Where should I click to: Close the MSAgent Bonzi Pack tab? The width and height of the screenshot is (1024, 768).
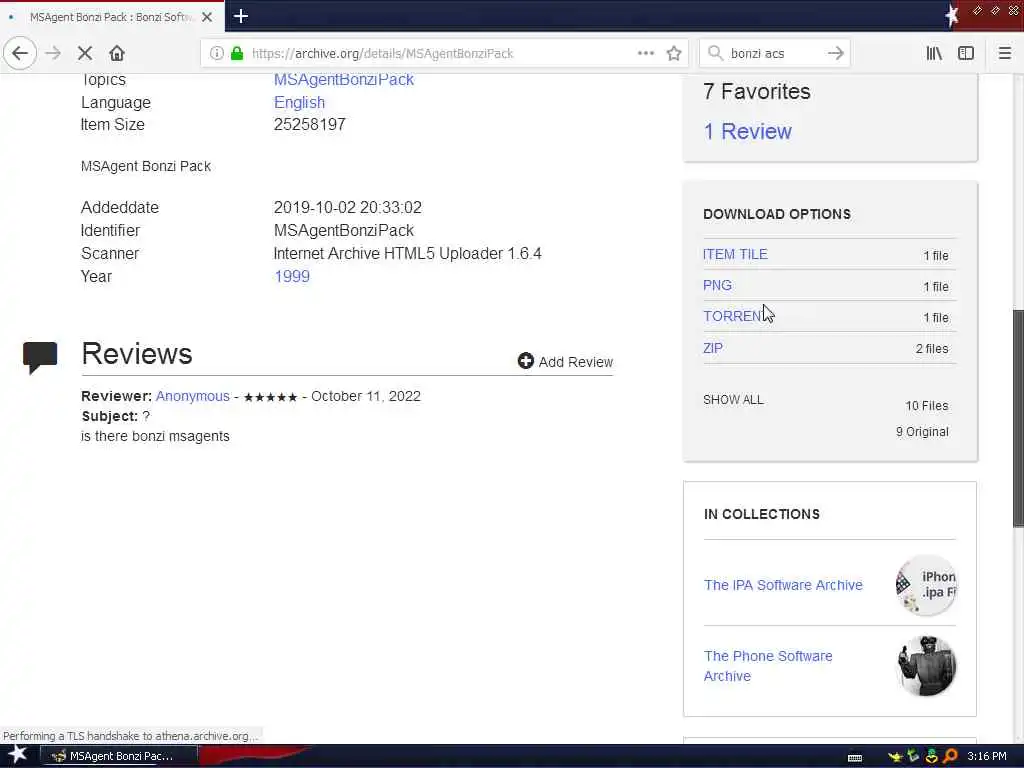tap(207, 17)
